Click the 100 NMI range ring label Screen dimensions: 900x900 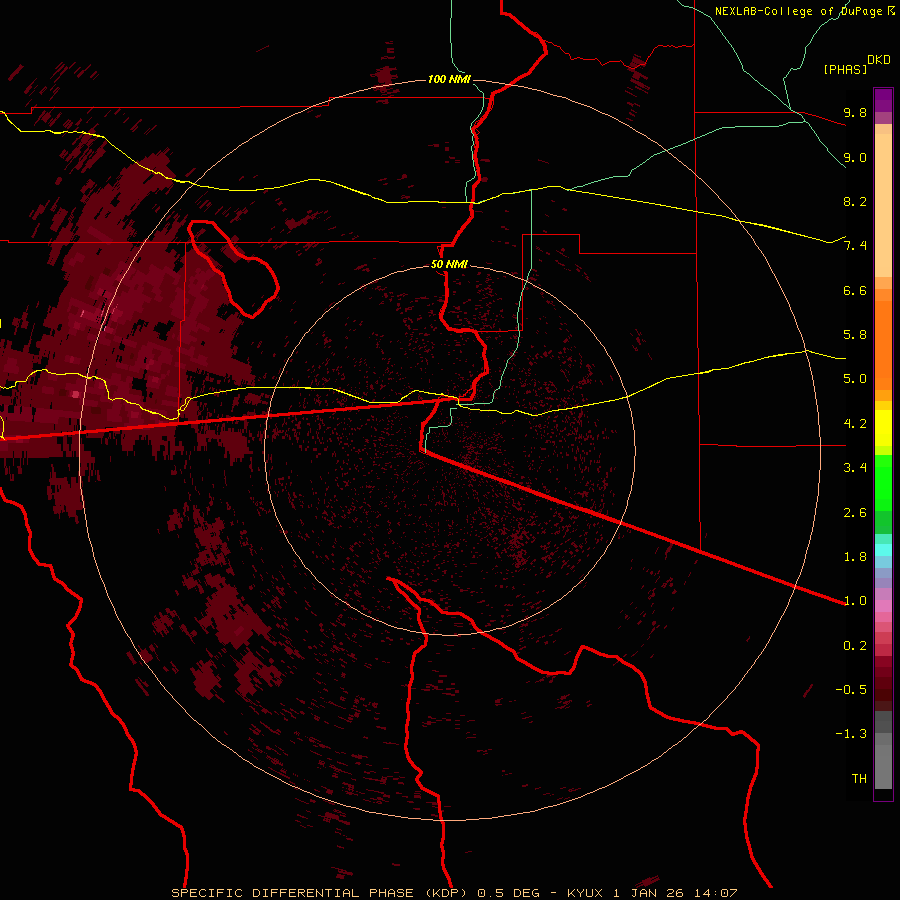click(449, 79)
